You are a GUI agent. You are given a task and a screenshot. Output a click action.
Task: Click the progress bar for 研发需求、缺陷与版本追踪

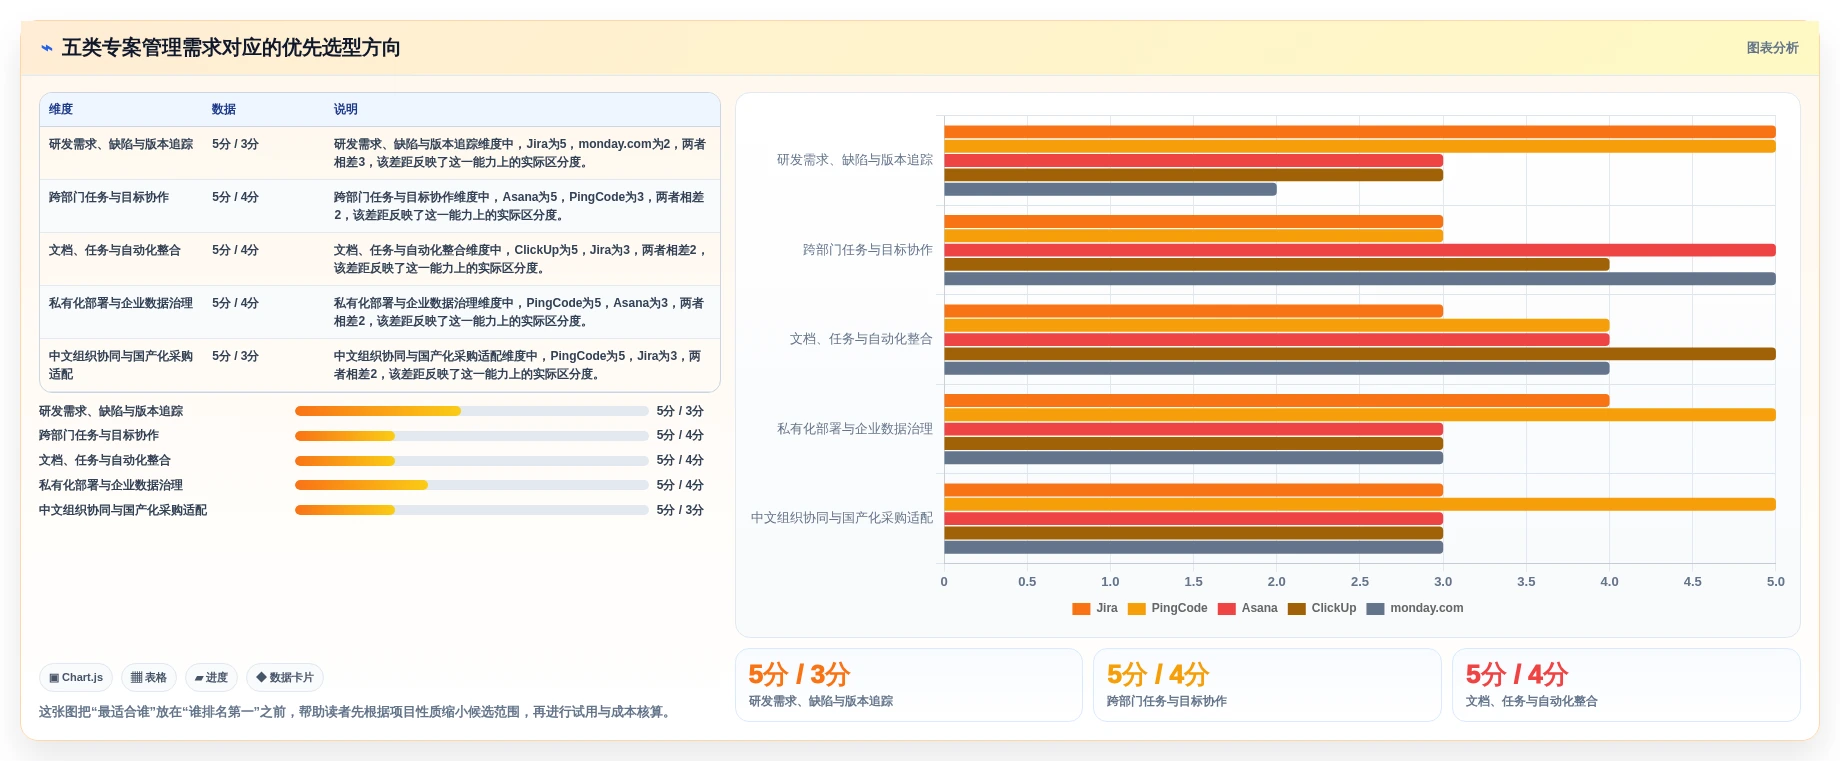point(472,411)
